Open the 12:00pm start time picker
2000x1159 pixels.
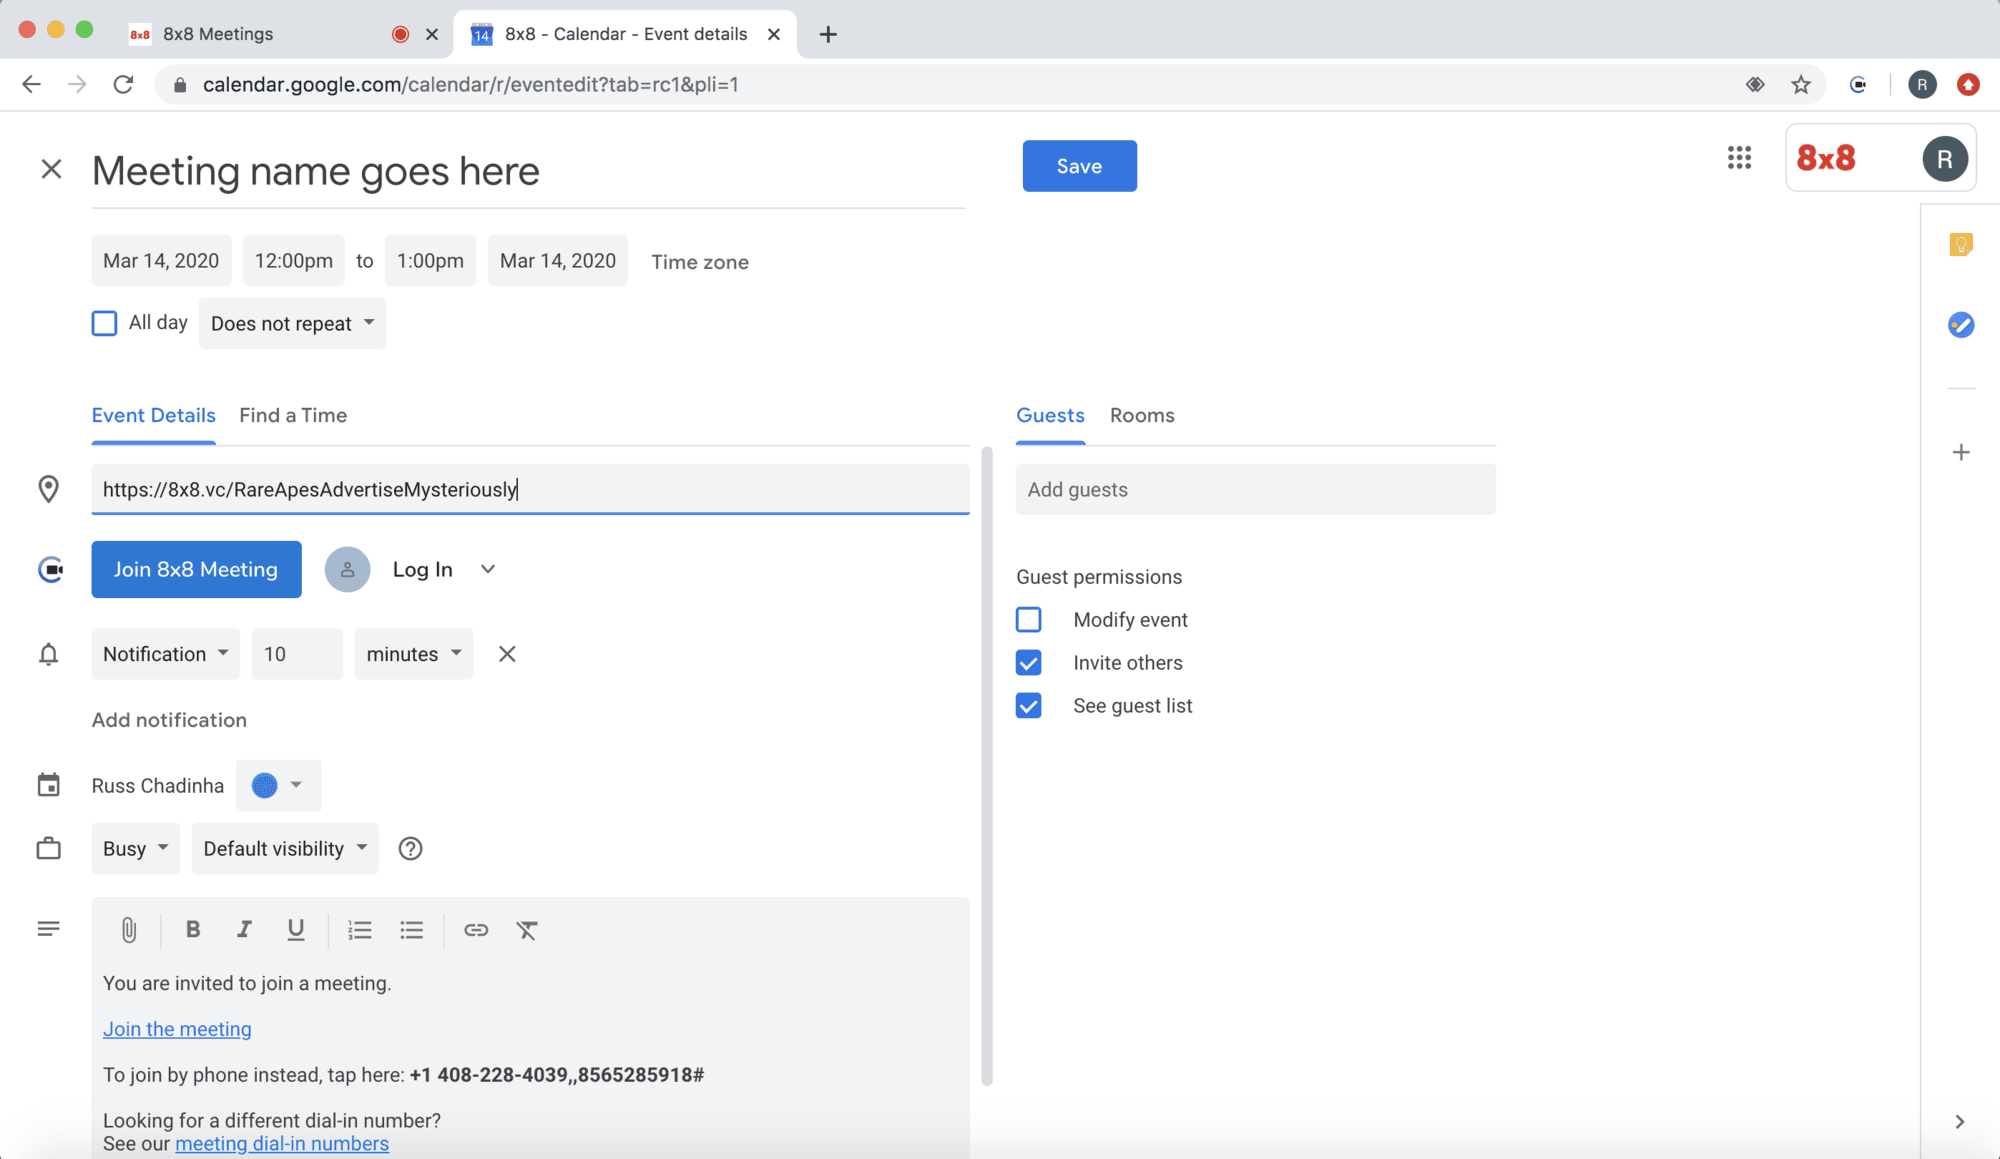click(294, 261)
